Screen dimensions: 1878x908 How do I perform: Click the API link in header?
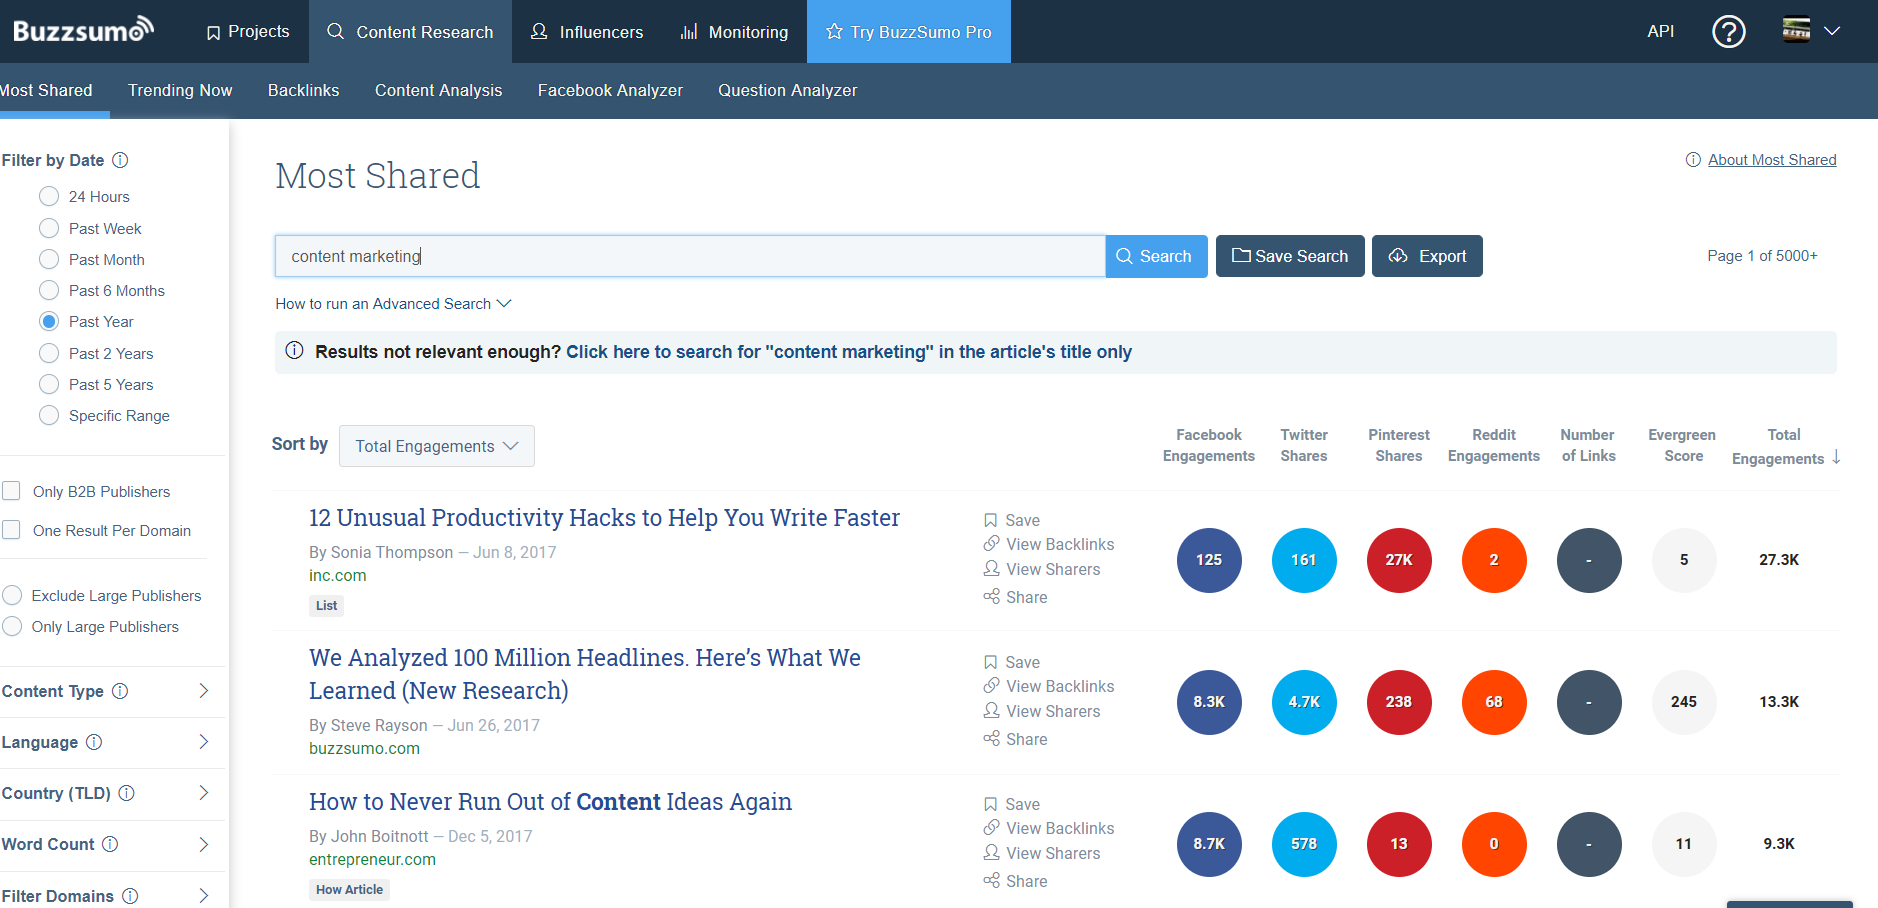[1660, 31]
